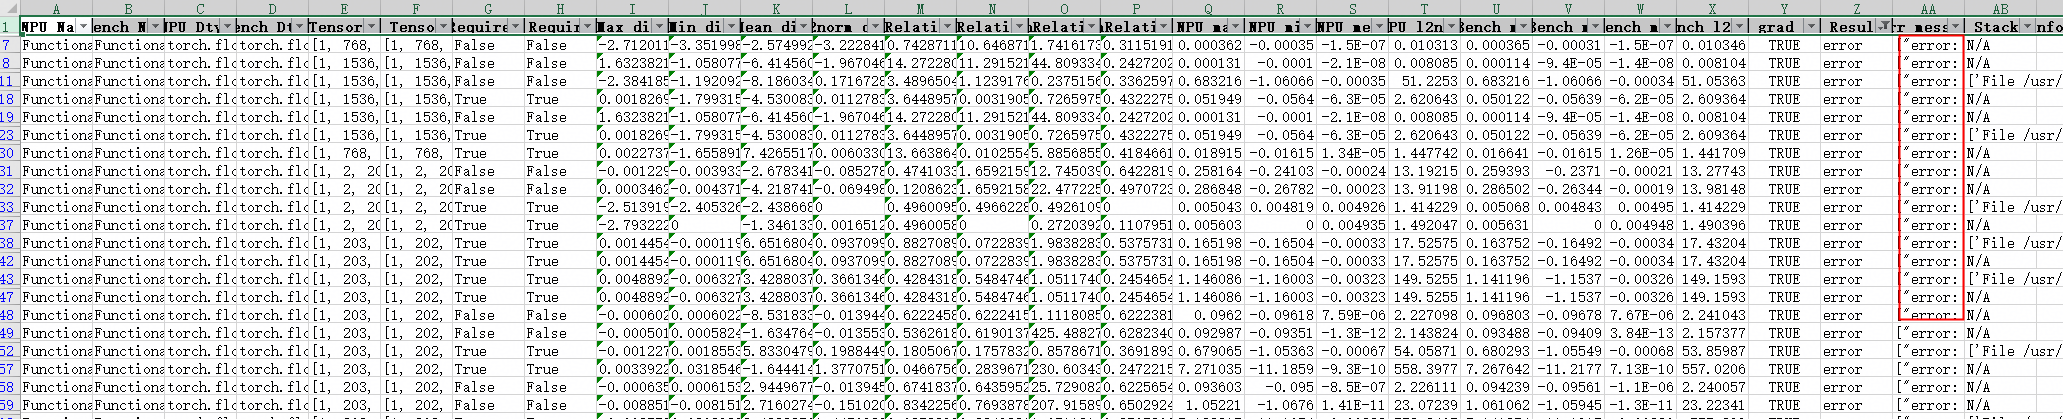Select column AB by its header letter

tap(2000, 8)
